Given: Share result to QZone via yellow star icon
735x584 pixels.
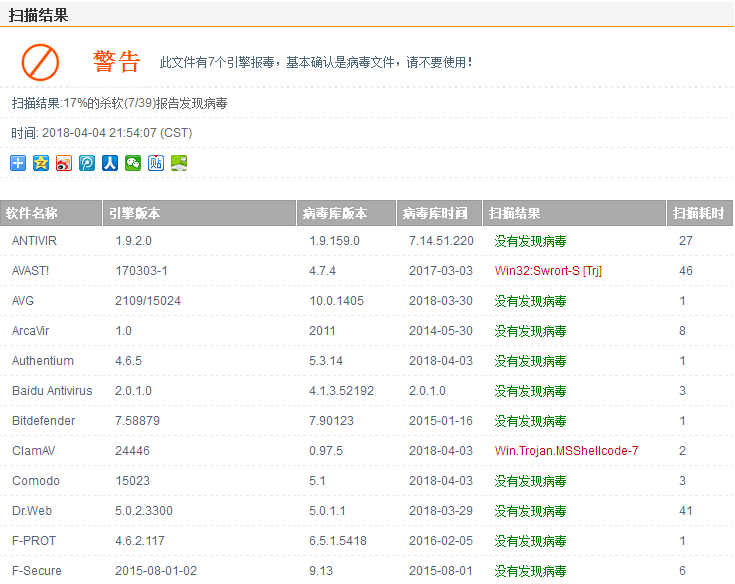Looking at the screenshot, I should (x=41, y=163).
